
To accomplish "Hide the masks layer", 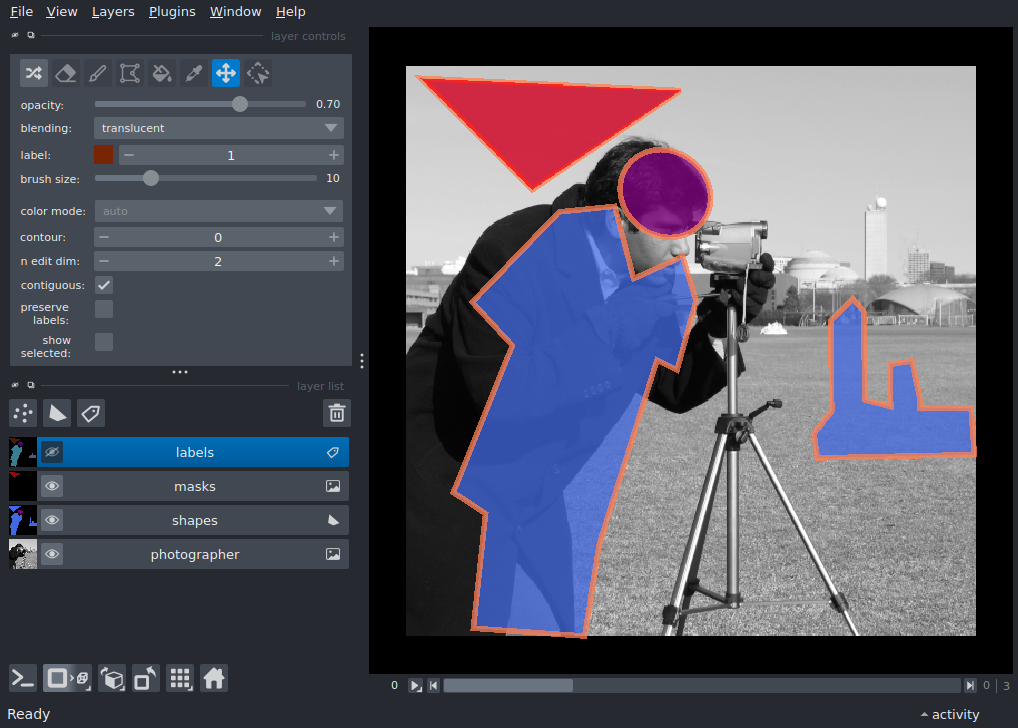I will click(52, 487).
